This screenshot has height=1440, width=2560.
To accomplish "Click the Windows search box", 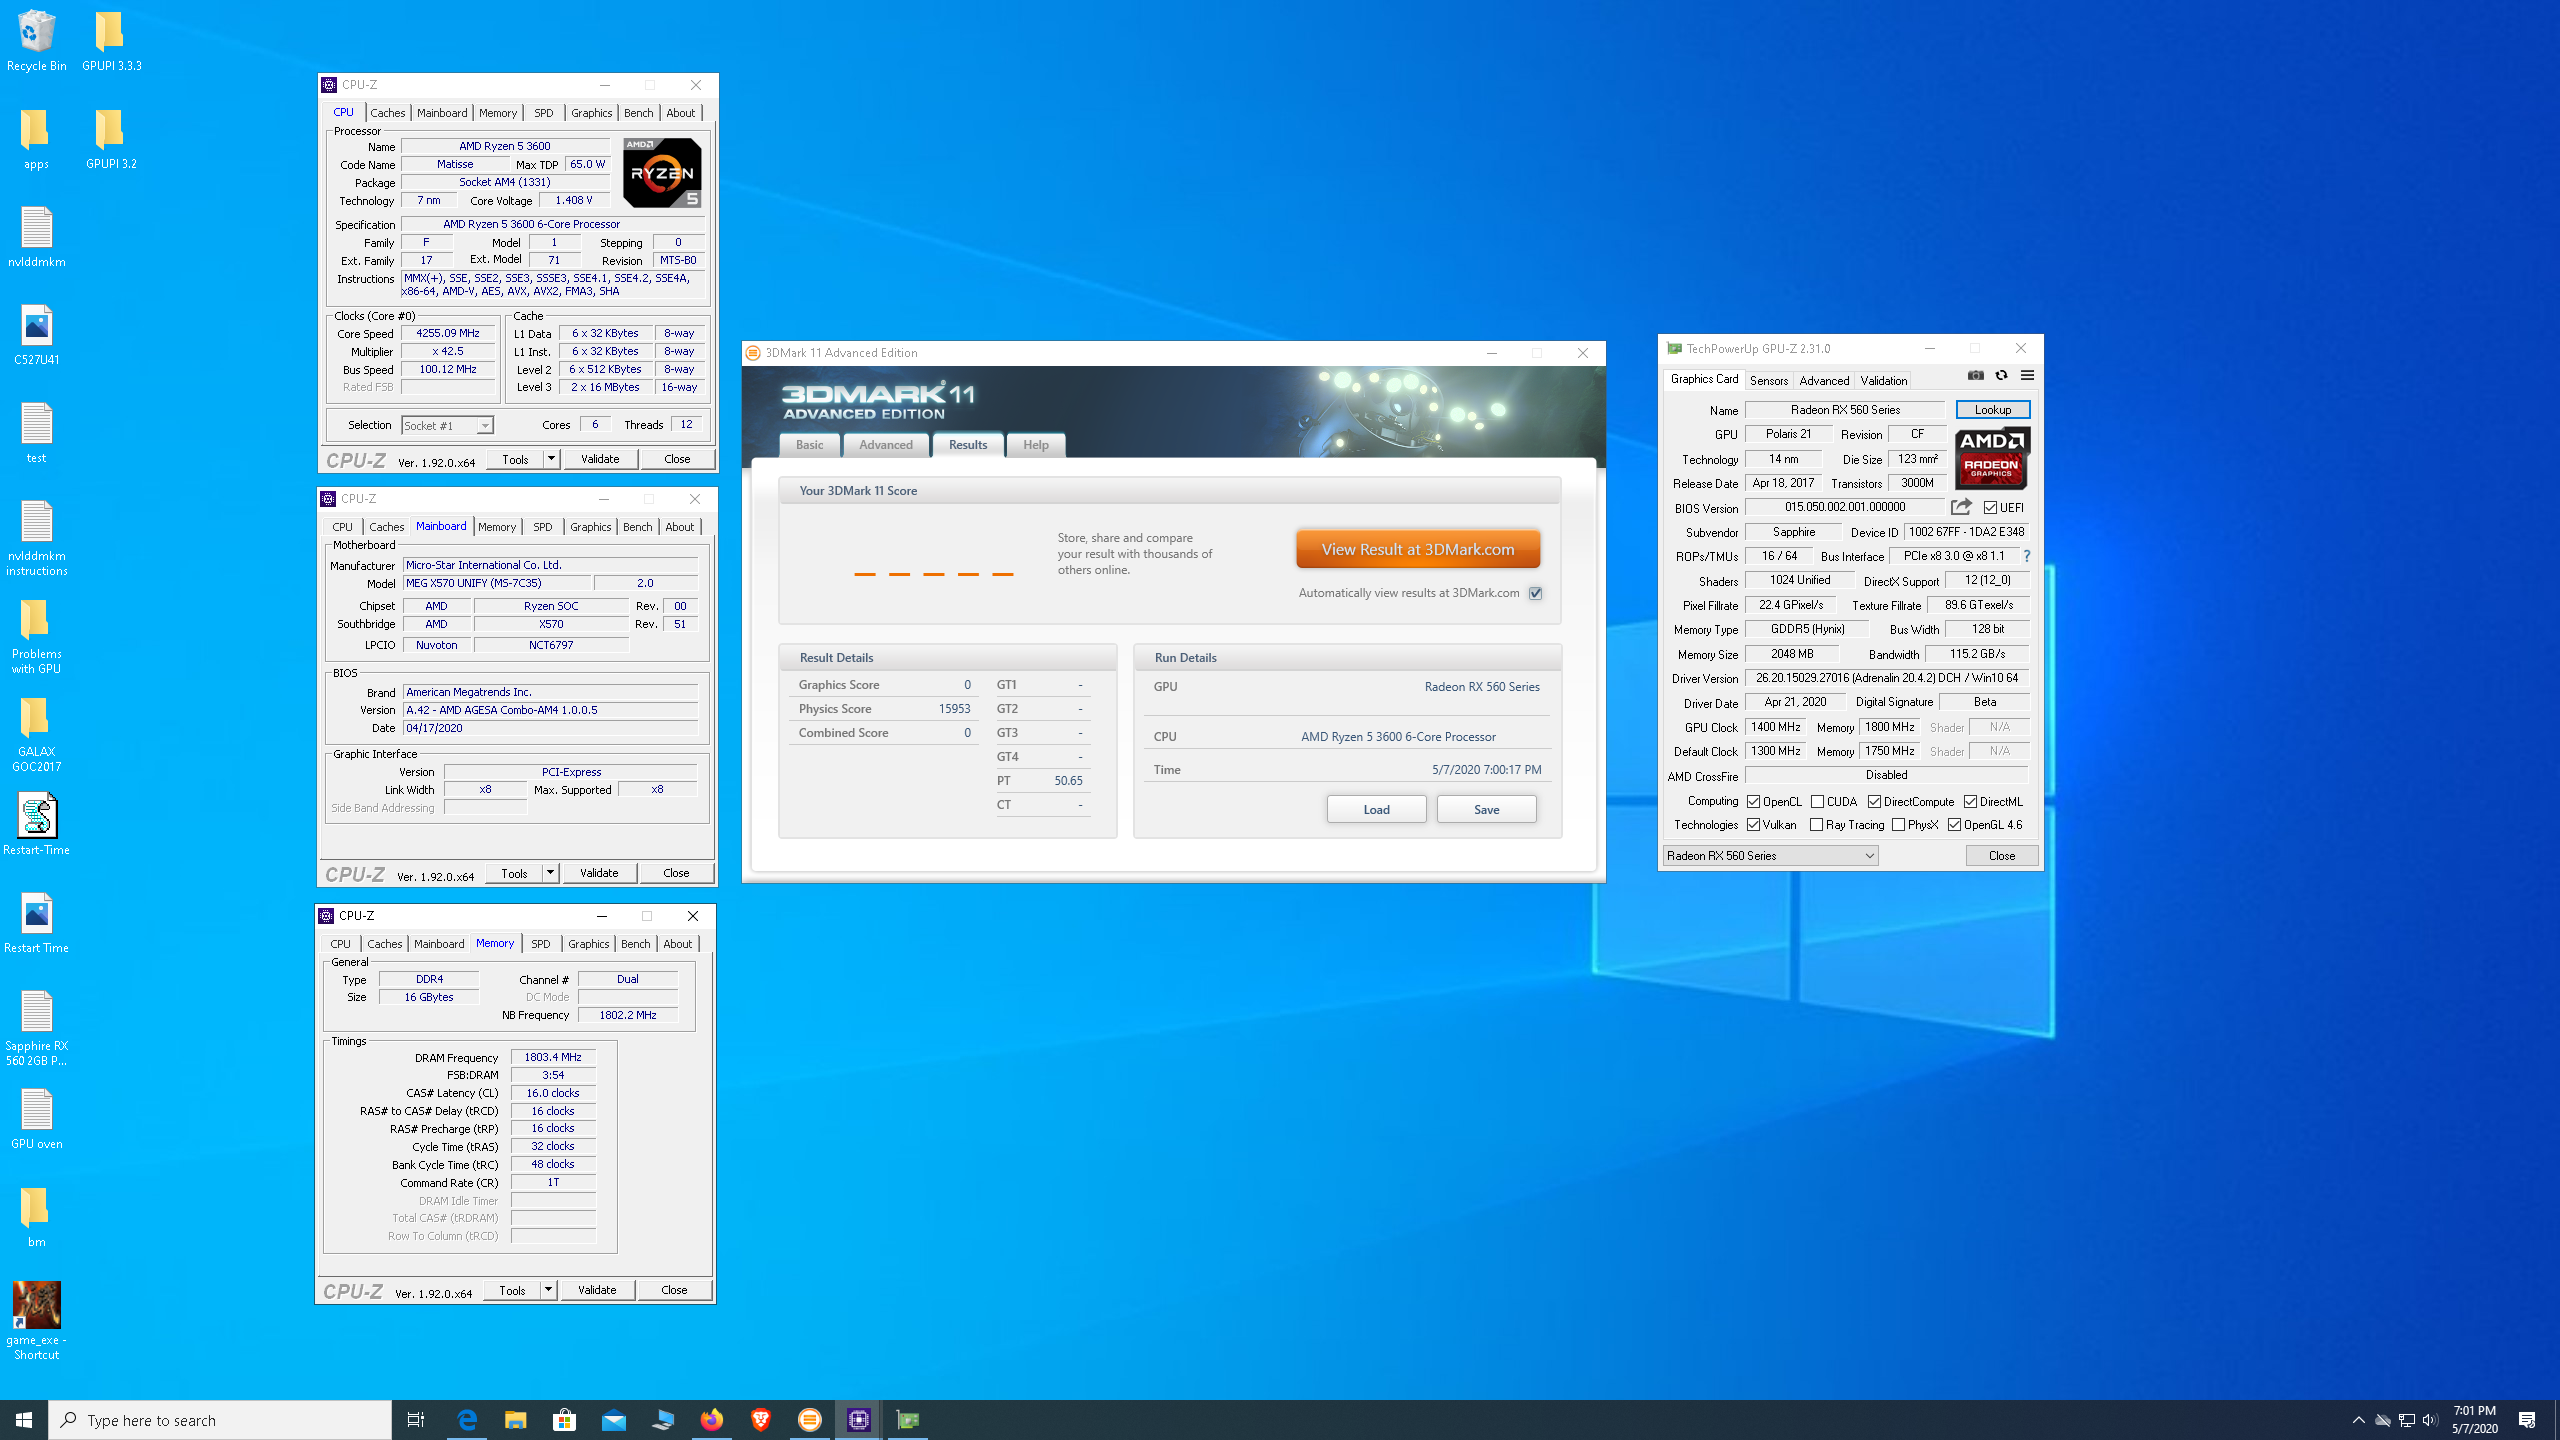I will [220, 1420].
